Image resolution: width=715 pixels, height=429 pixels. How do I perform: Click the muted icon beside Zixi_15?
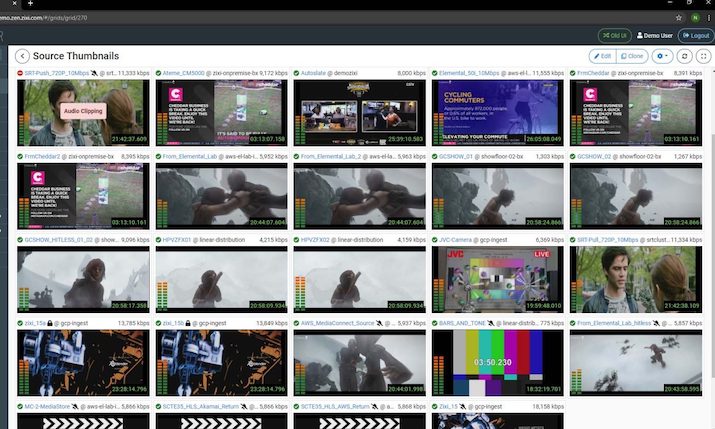click(x=462, y=407)
